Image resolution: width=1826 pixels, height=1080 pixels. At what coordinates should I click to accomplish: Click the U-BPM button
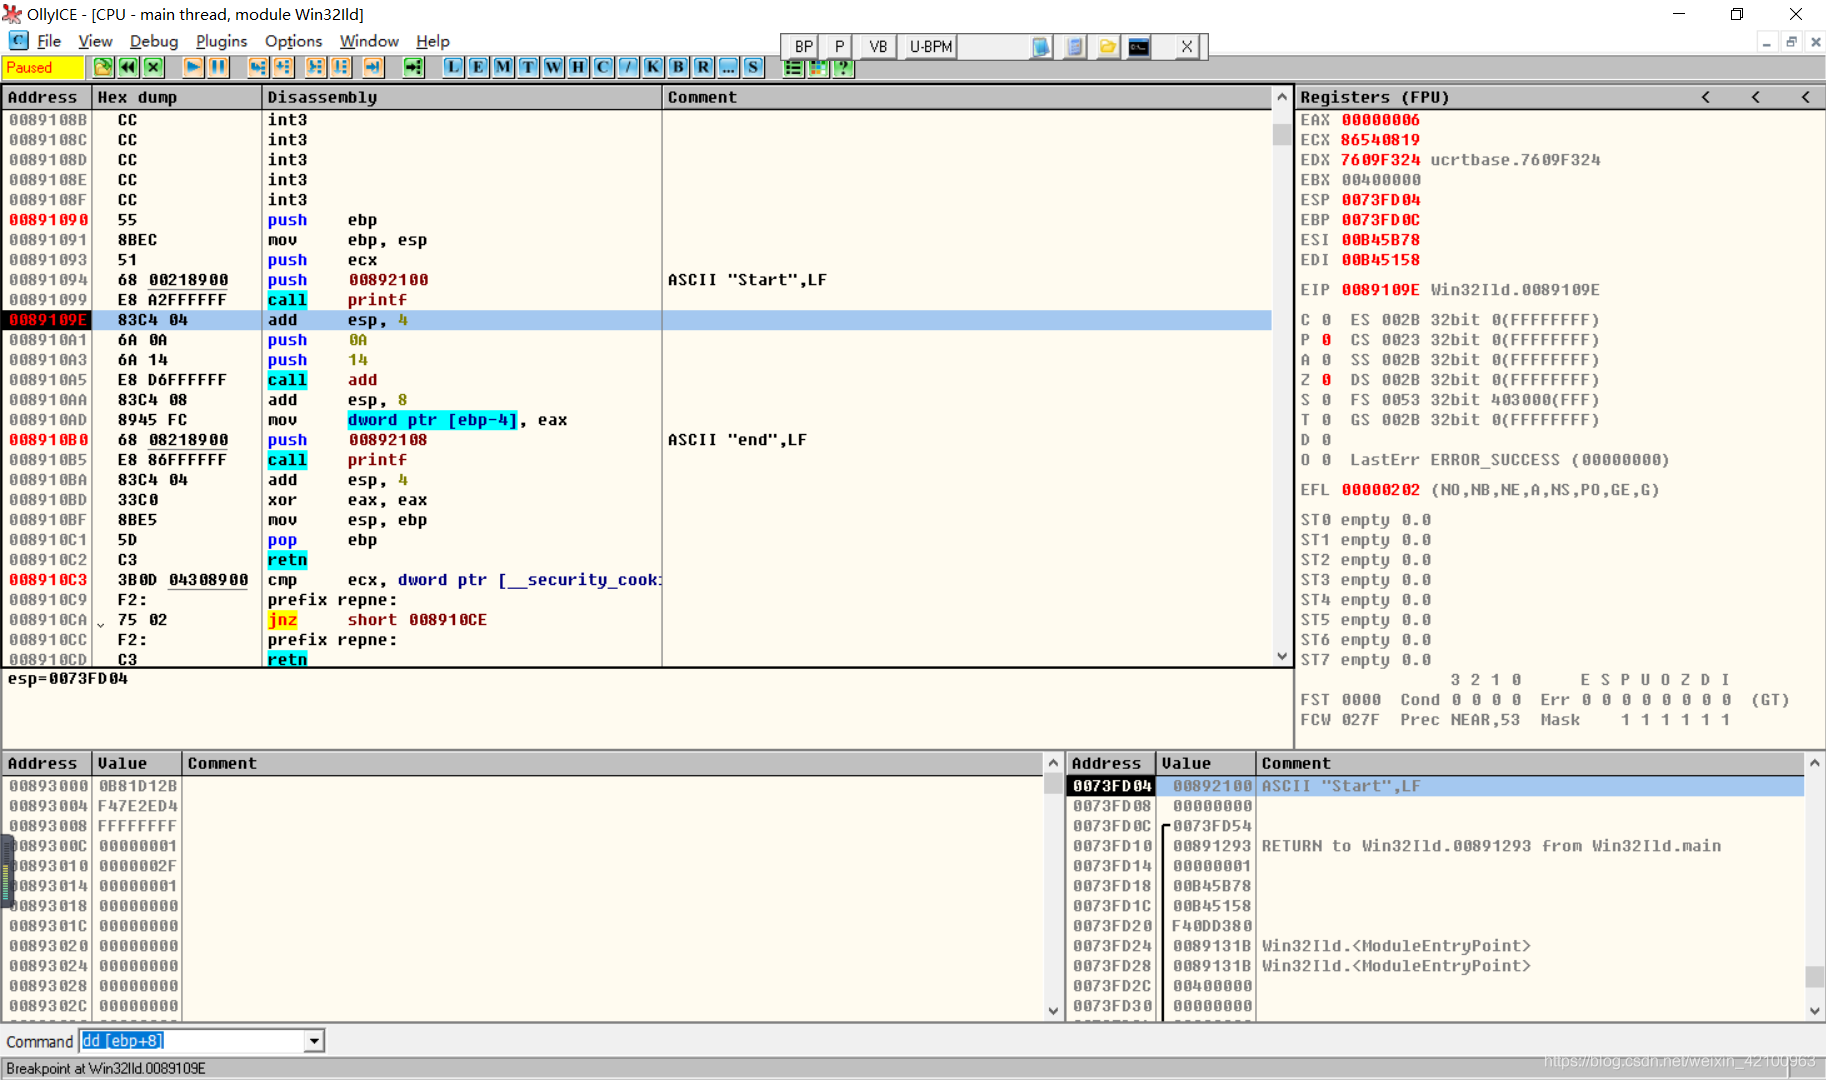point(930,46)
